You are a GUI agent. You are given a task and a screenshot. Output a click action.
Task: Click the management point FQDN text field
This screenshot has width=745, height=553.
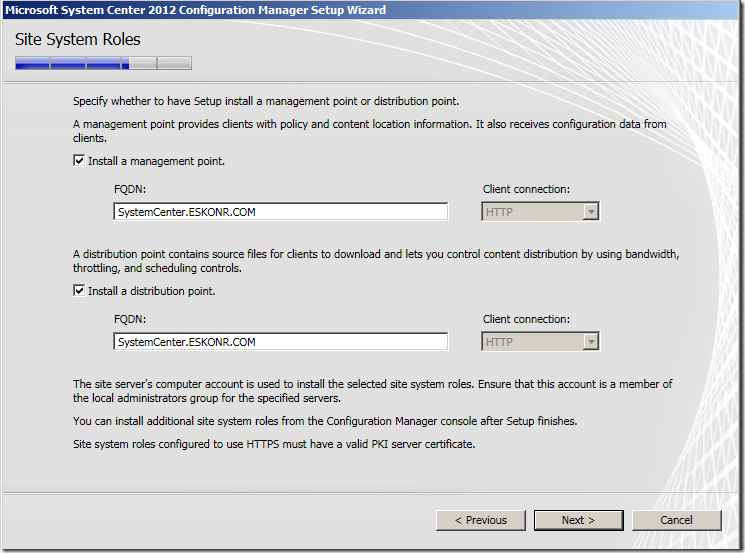(280, 211)
